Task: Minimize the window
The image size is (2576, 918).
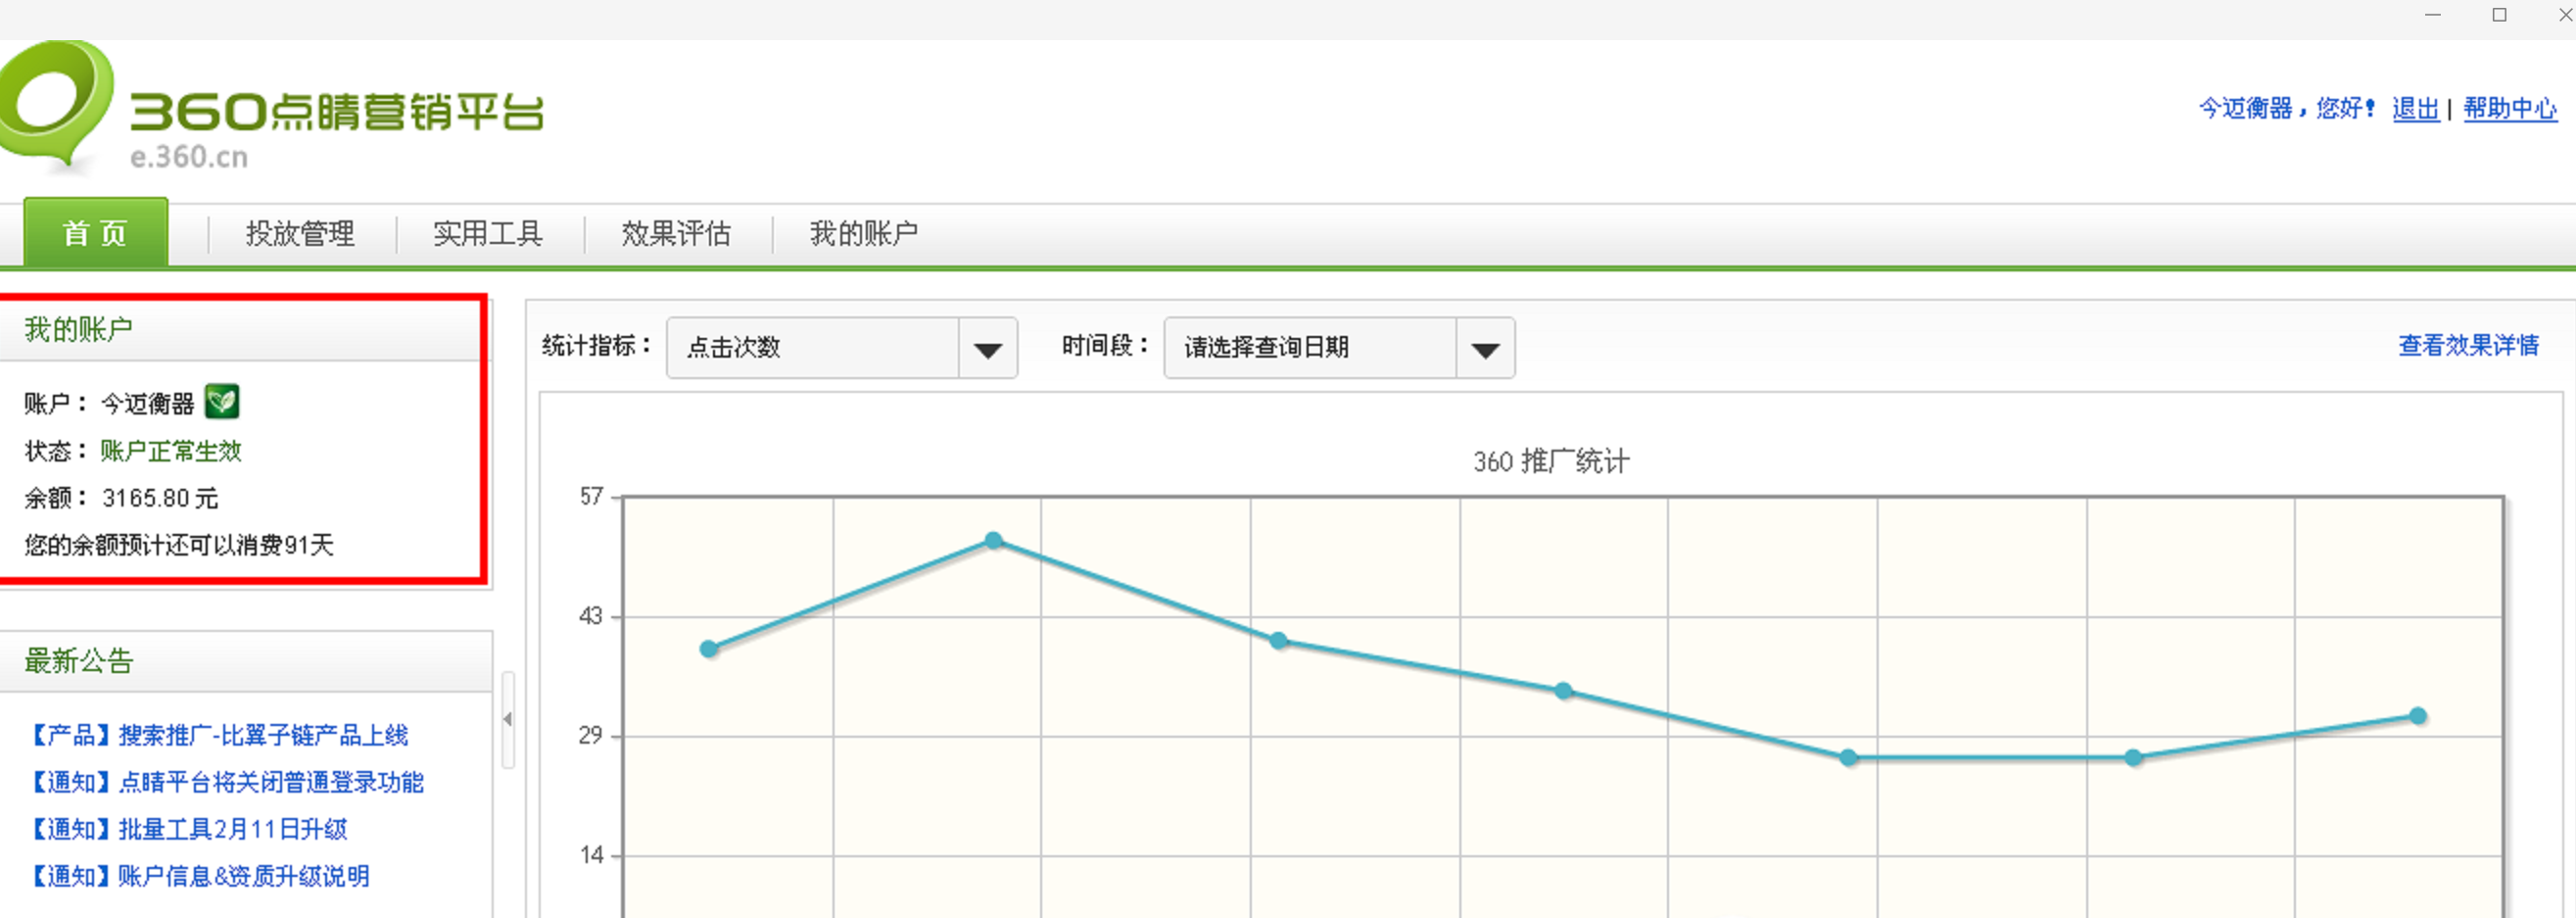Action: tap(2433, 15)
